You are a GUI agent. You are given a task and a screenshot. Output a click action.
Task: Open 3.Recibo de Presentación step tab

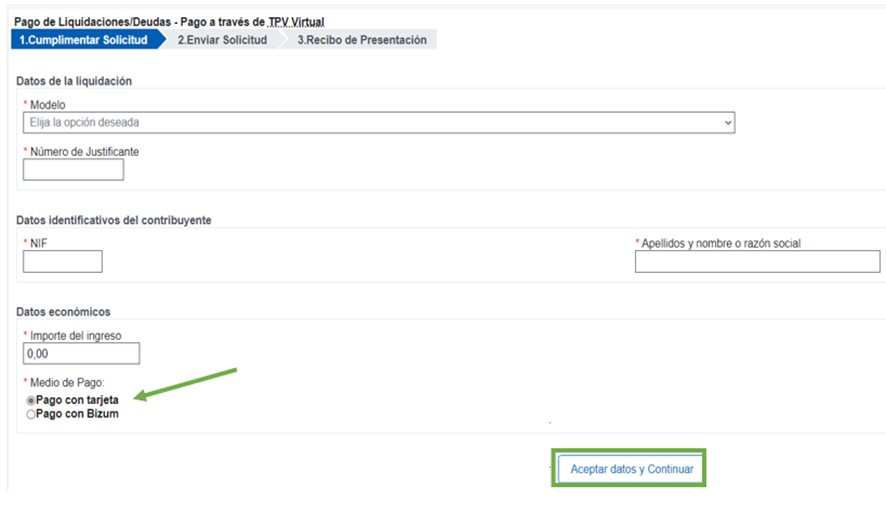pyautogui.click(x=362, y=40)
